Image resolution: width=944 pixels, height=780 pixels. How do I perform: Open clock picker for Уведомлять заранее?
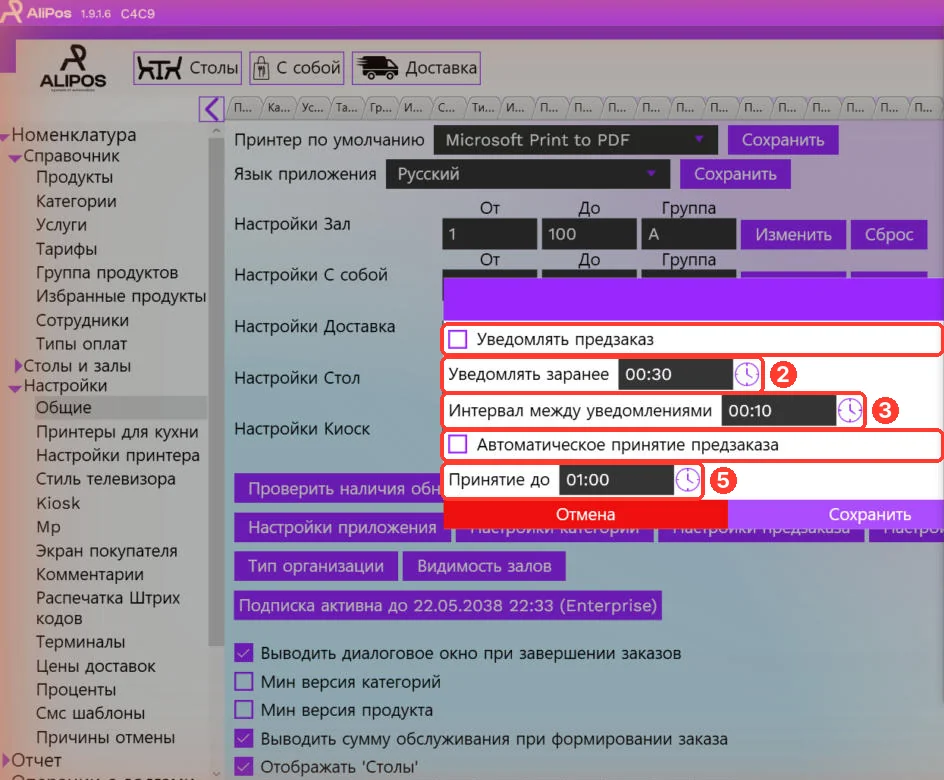(747, 374)
